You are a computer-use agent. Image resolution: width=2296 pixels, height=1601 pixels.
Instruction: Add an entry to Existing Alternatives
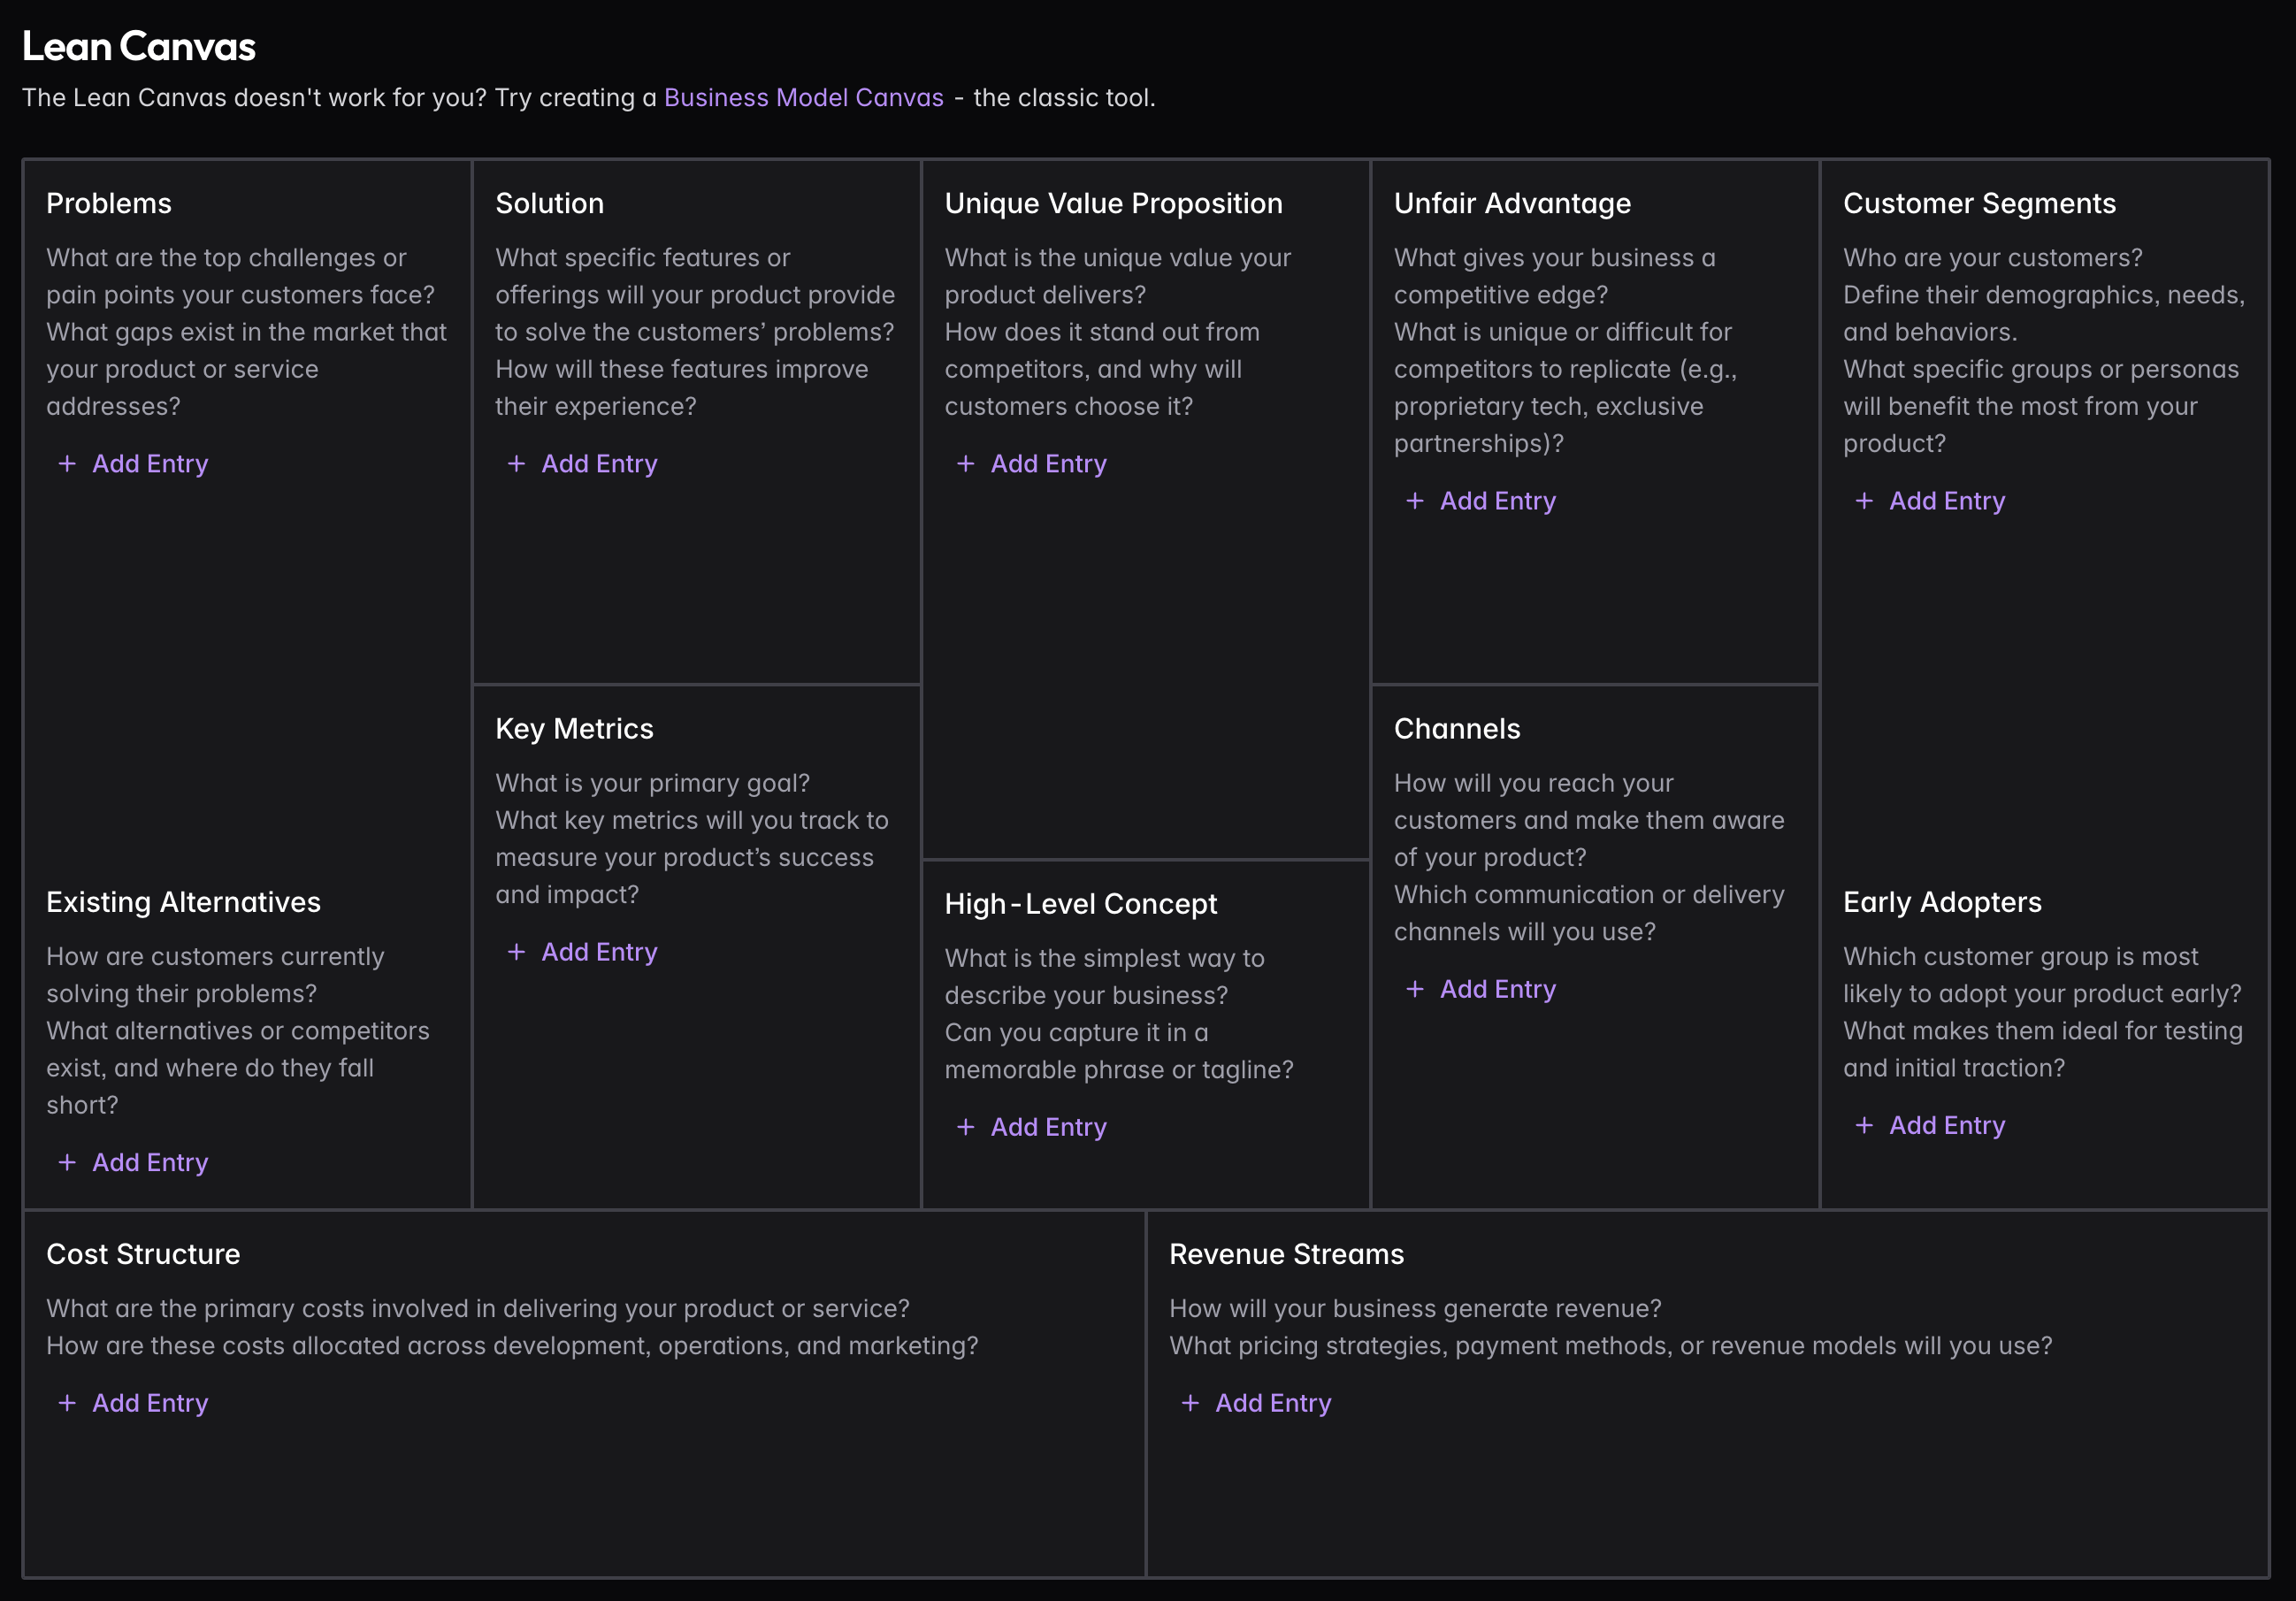coord(149,1162)
